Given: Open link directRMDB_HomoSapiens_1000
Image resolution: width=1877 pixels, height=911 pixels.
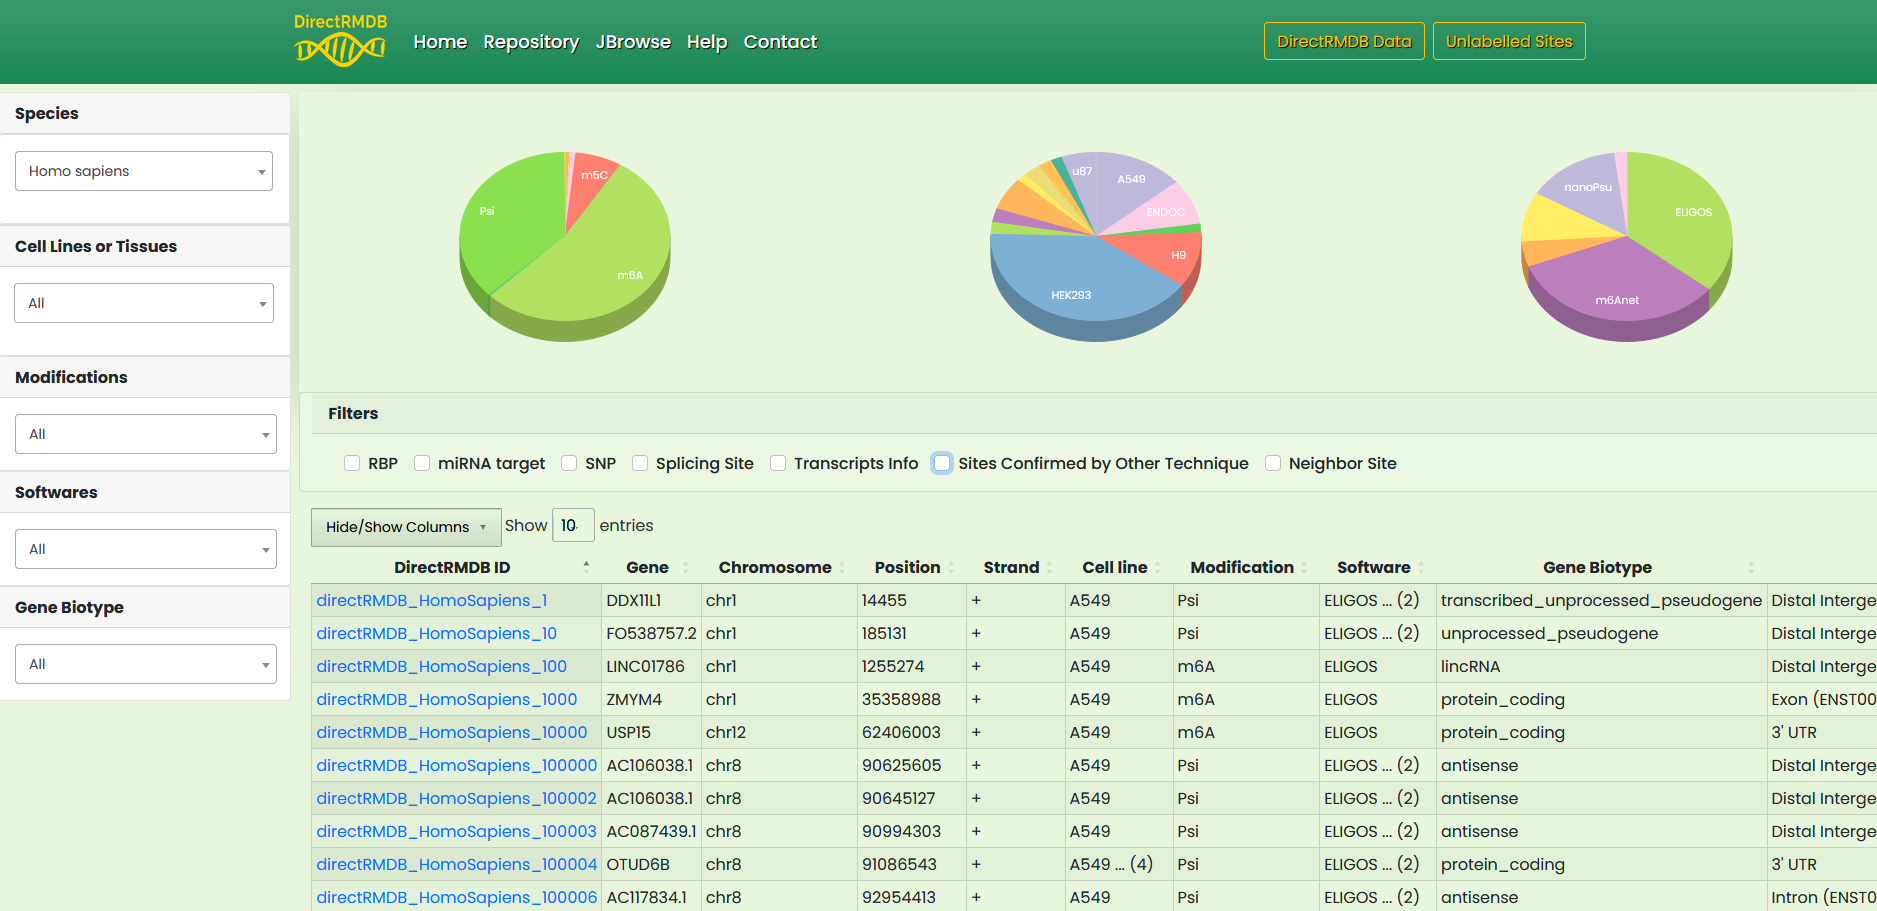Looking at the screenshot, I should pos(447,699).
